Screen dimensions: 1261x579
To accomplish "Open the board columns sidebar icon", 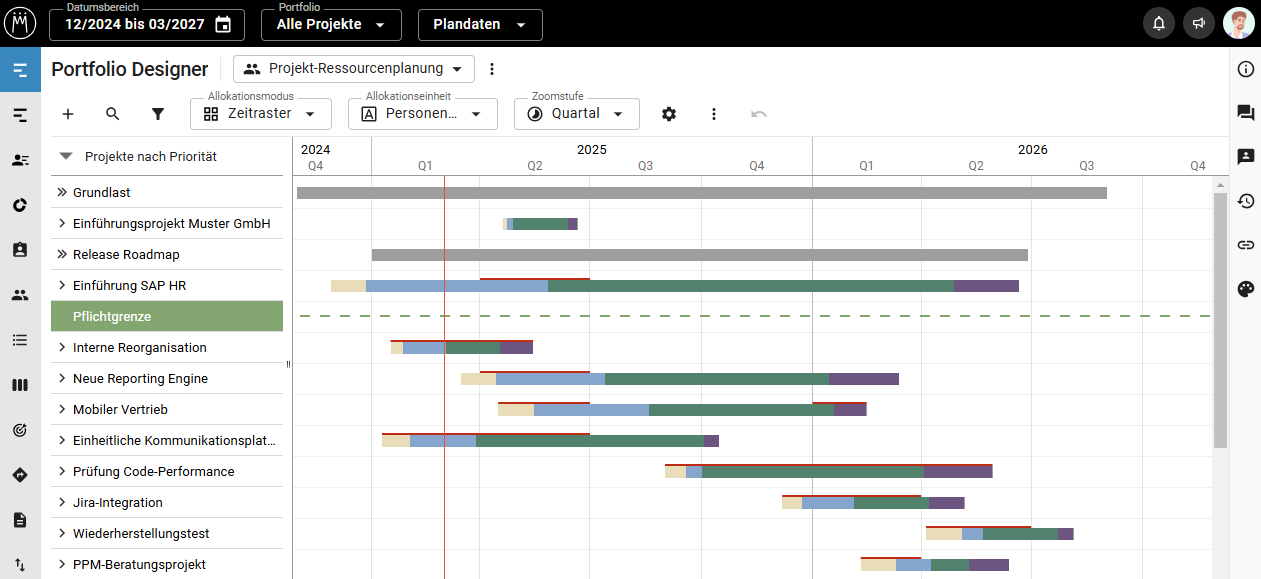I will 20,385.
